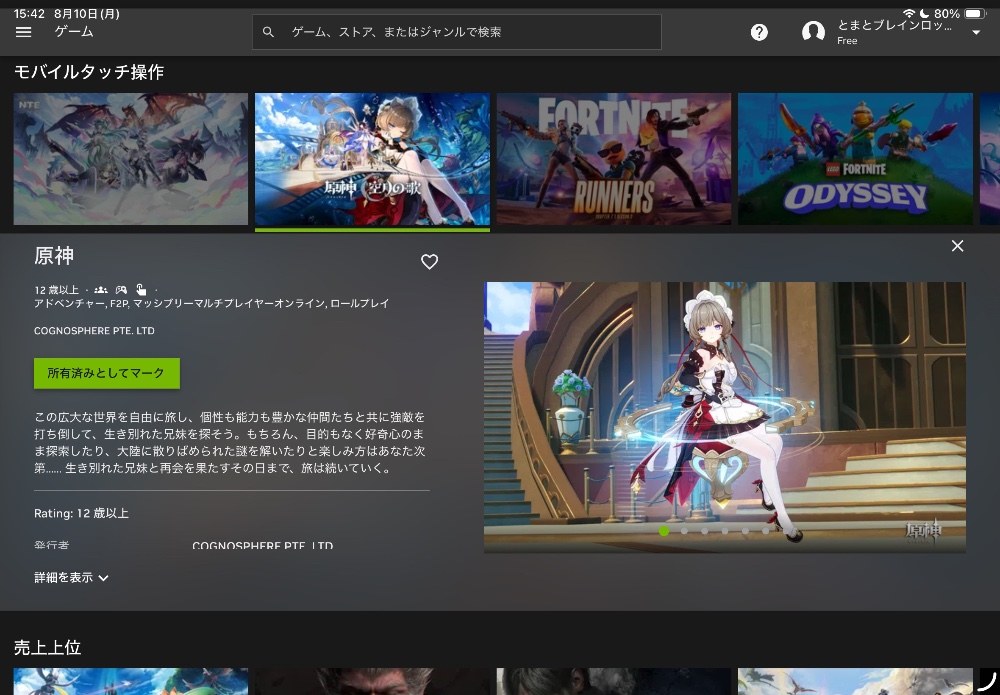Focus the game search input field
This screenshot has height=695, width=1000.
457,32
